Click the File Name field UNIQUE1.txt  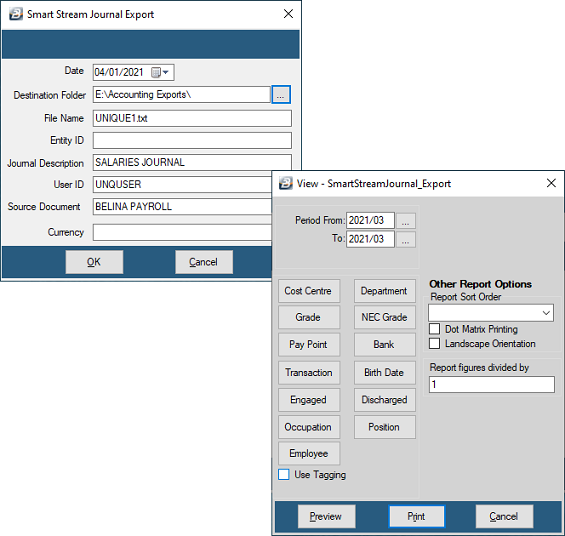tap(192, 118)
